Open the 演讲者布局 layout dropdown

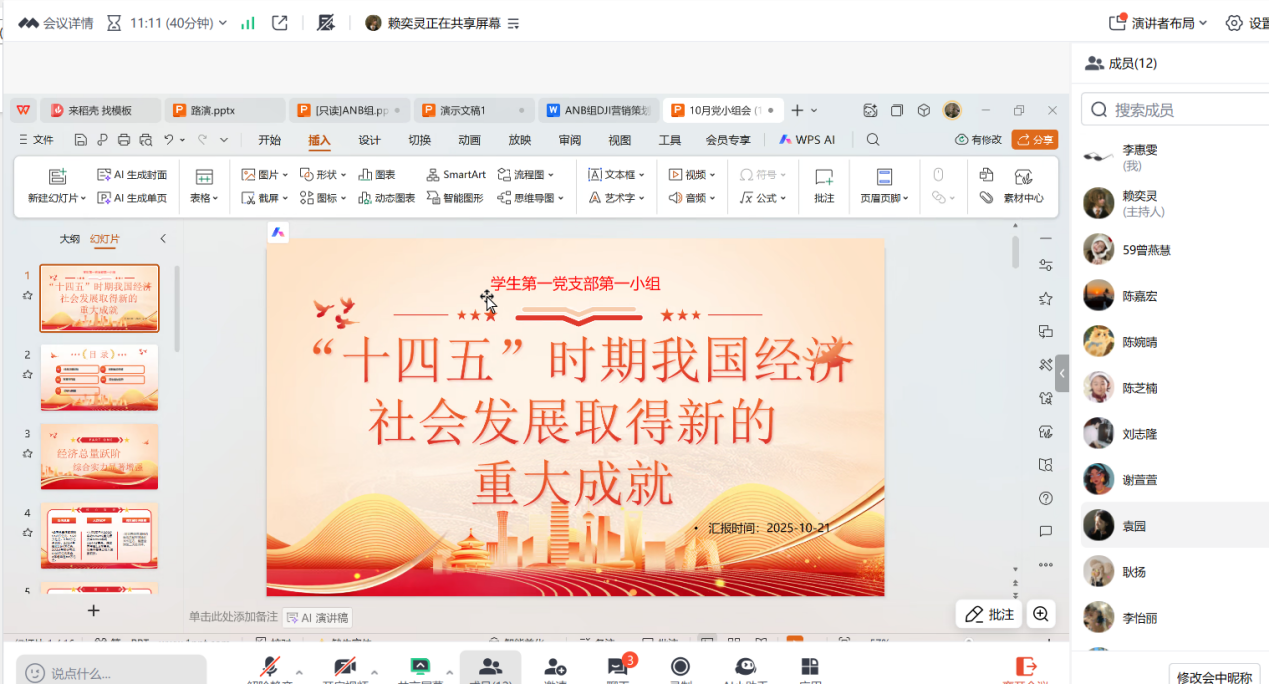click(x=1158, y=22)
